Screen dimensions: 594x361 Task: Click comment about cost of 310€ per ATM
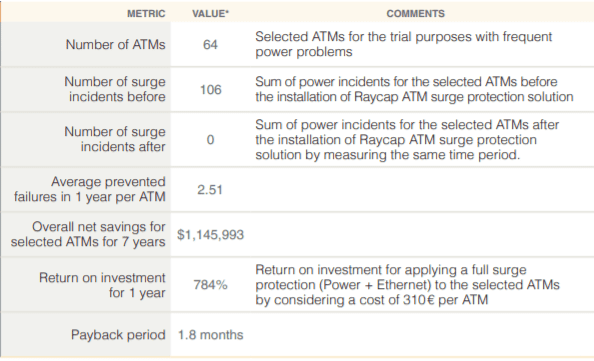(407, 285)
